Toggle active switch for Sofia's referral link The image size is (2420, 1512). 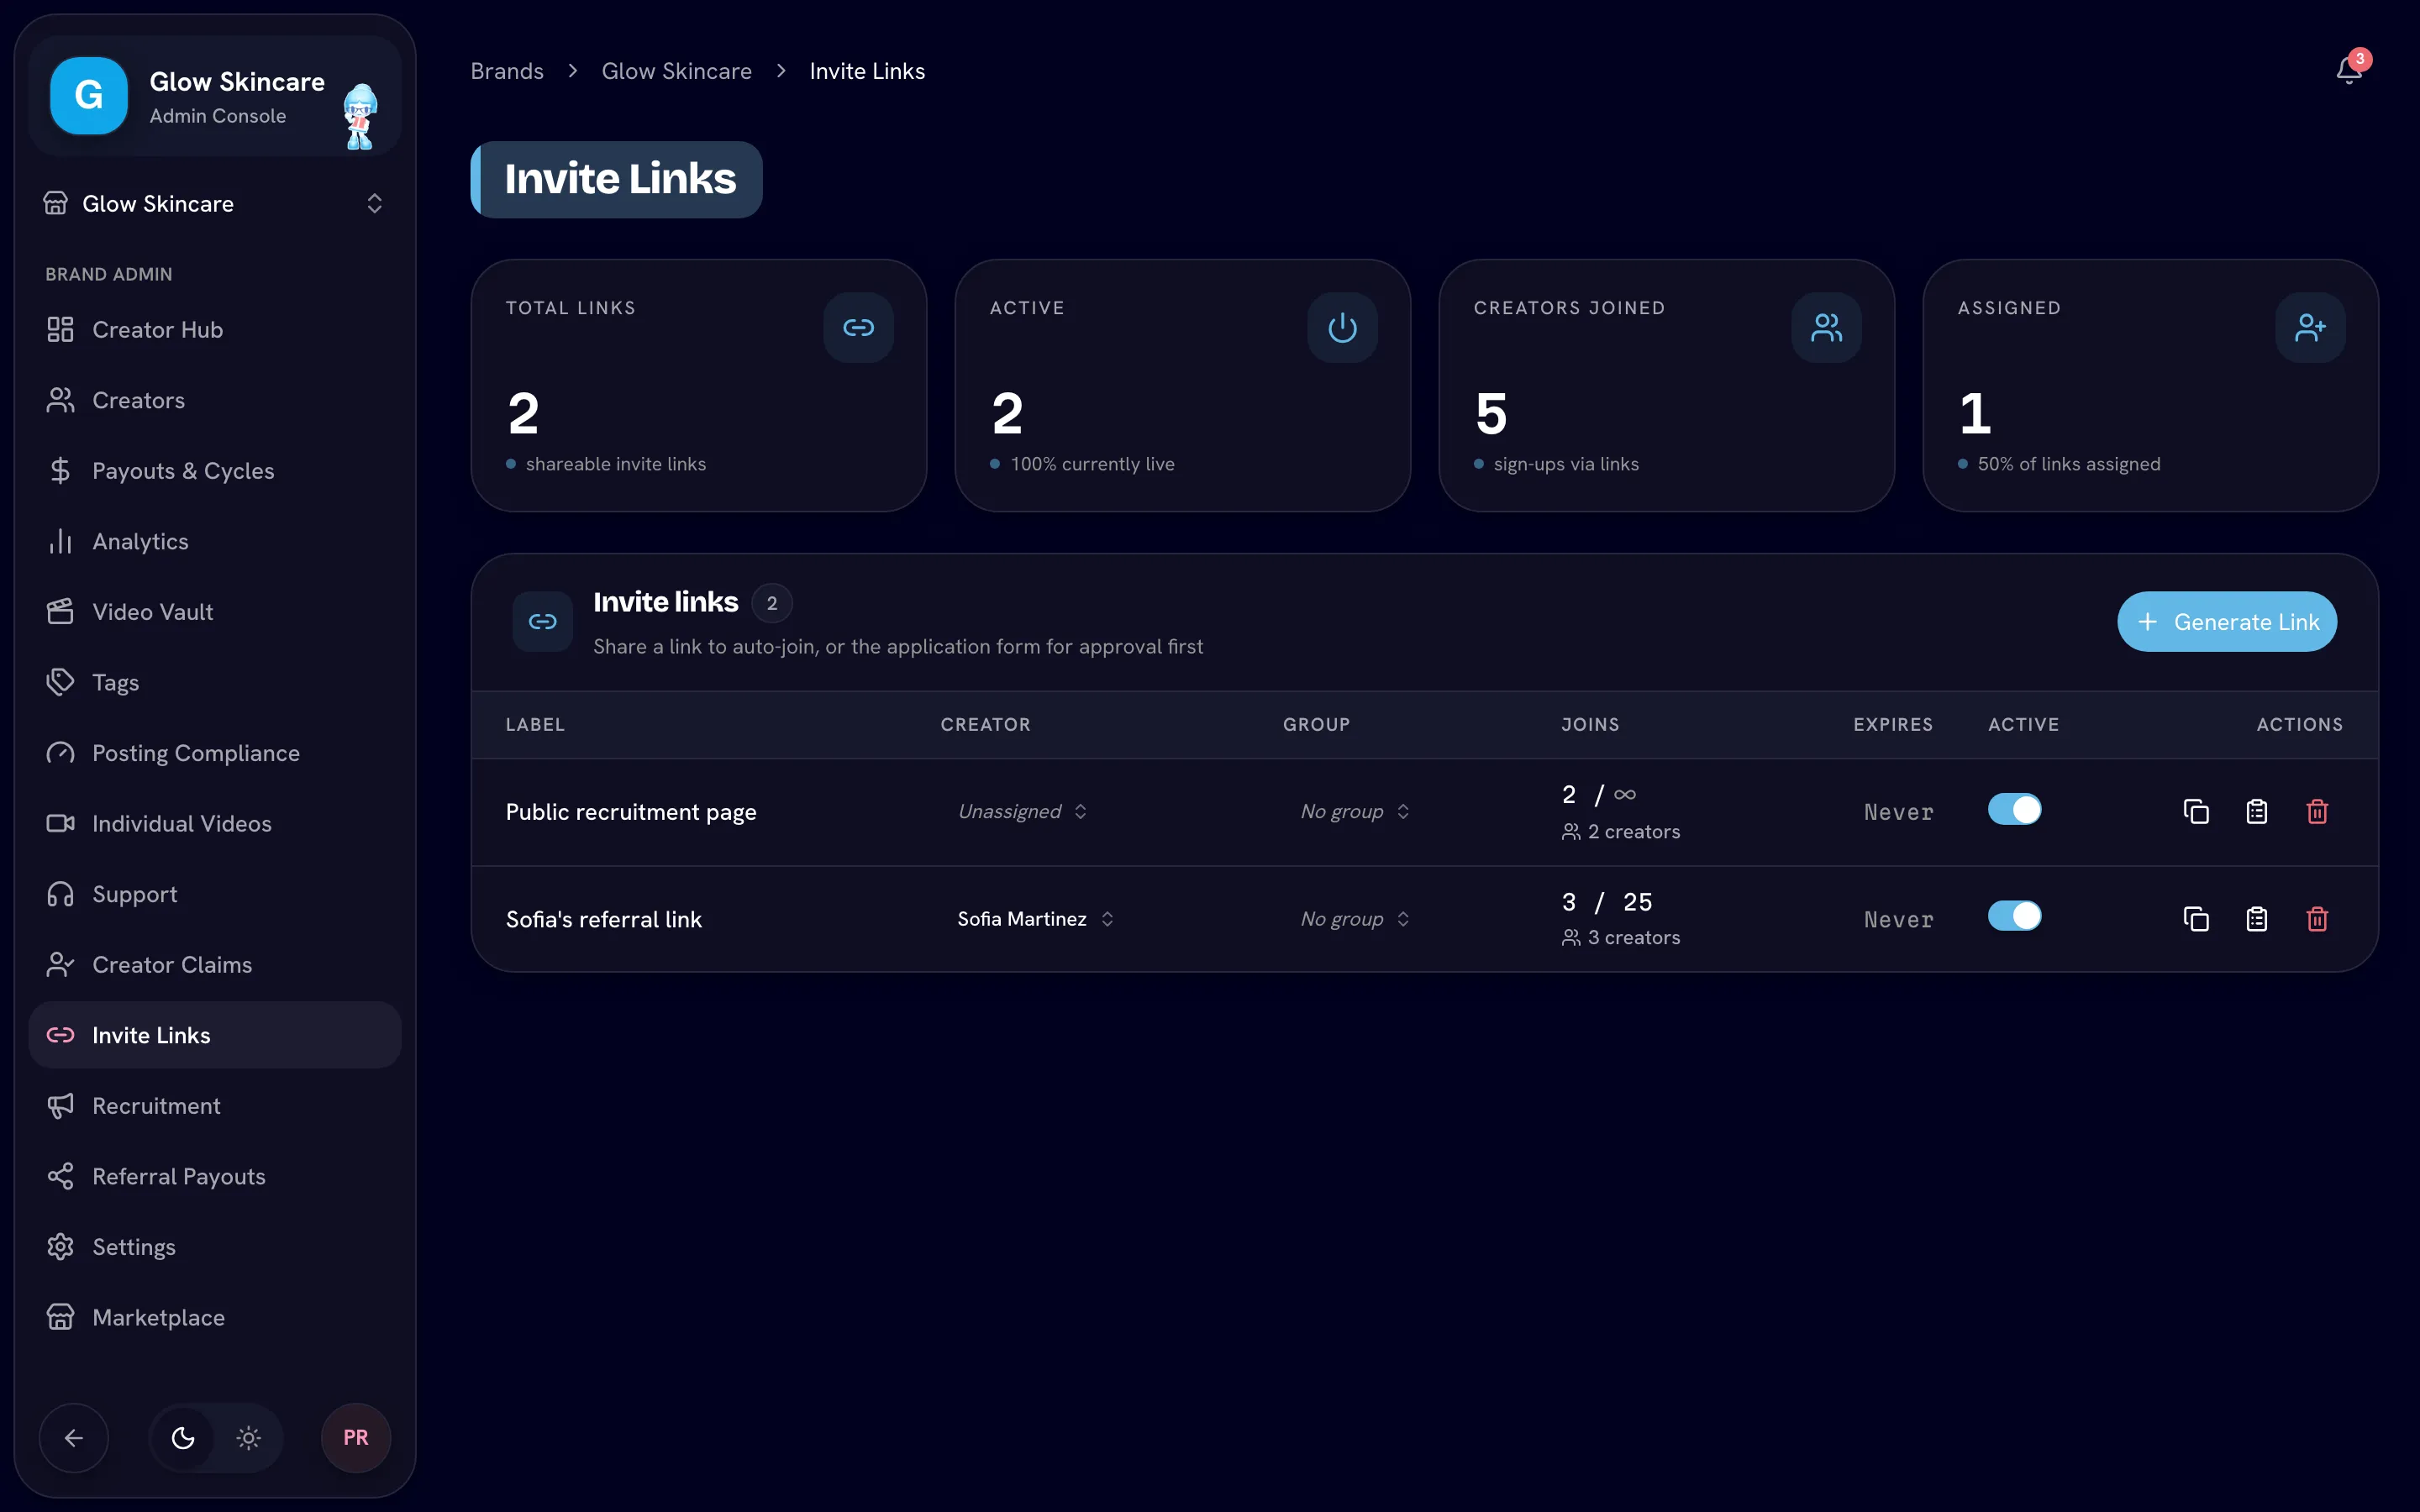tap(2014, 916)
